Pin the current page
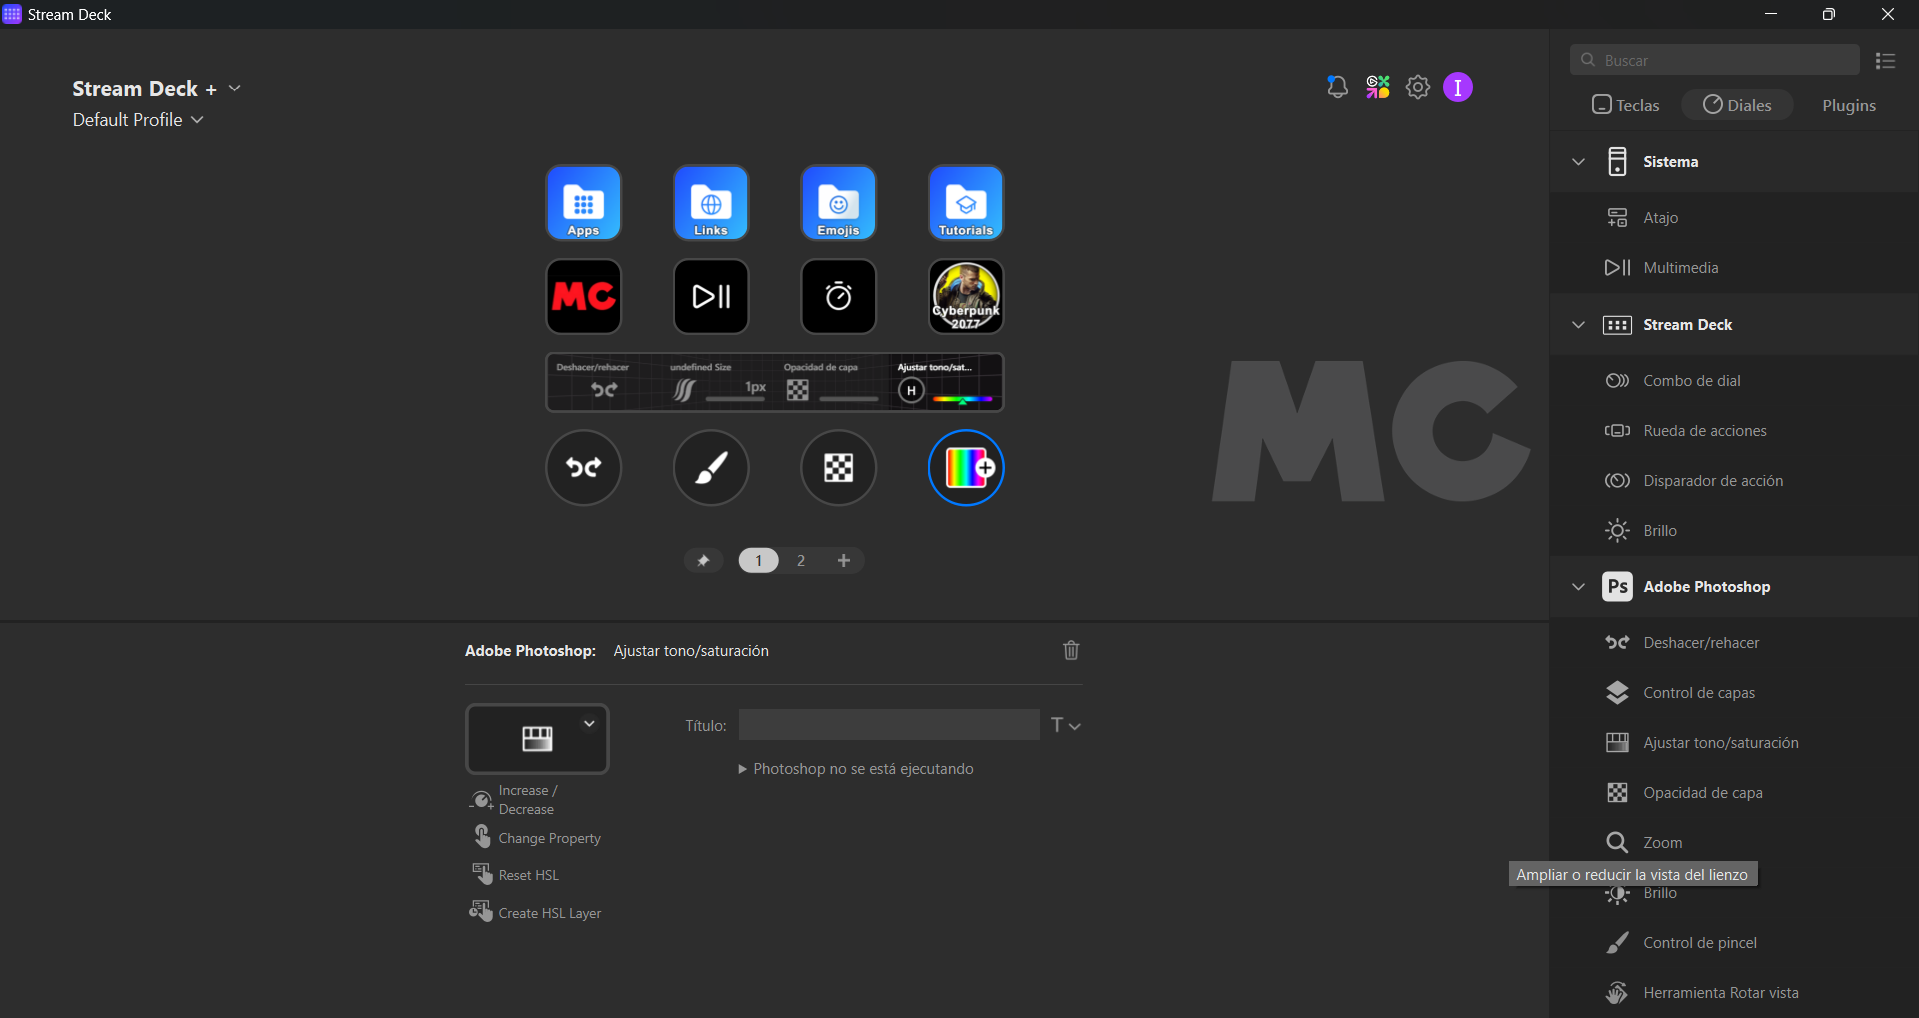The image size is (1919, 1018). coord(703,561)
